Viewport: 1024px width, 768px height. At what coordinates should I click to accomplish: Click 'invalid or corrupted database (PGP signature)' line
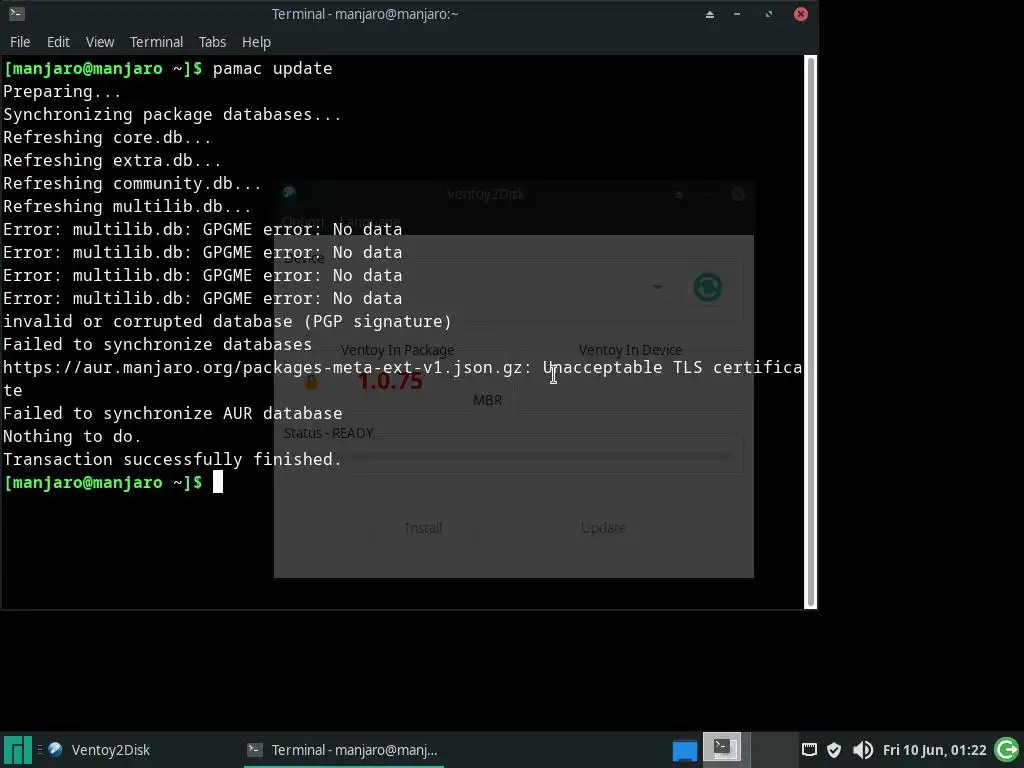click(227, 321)
